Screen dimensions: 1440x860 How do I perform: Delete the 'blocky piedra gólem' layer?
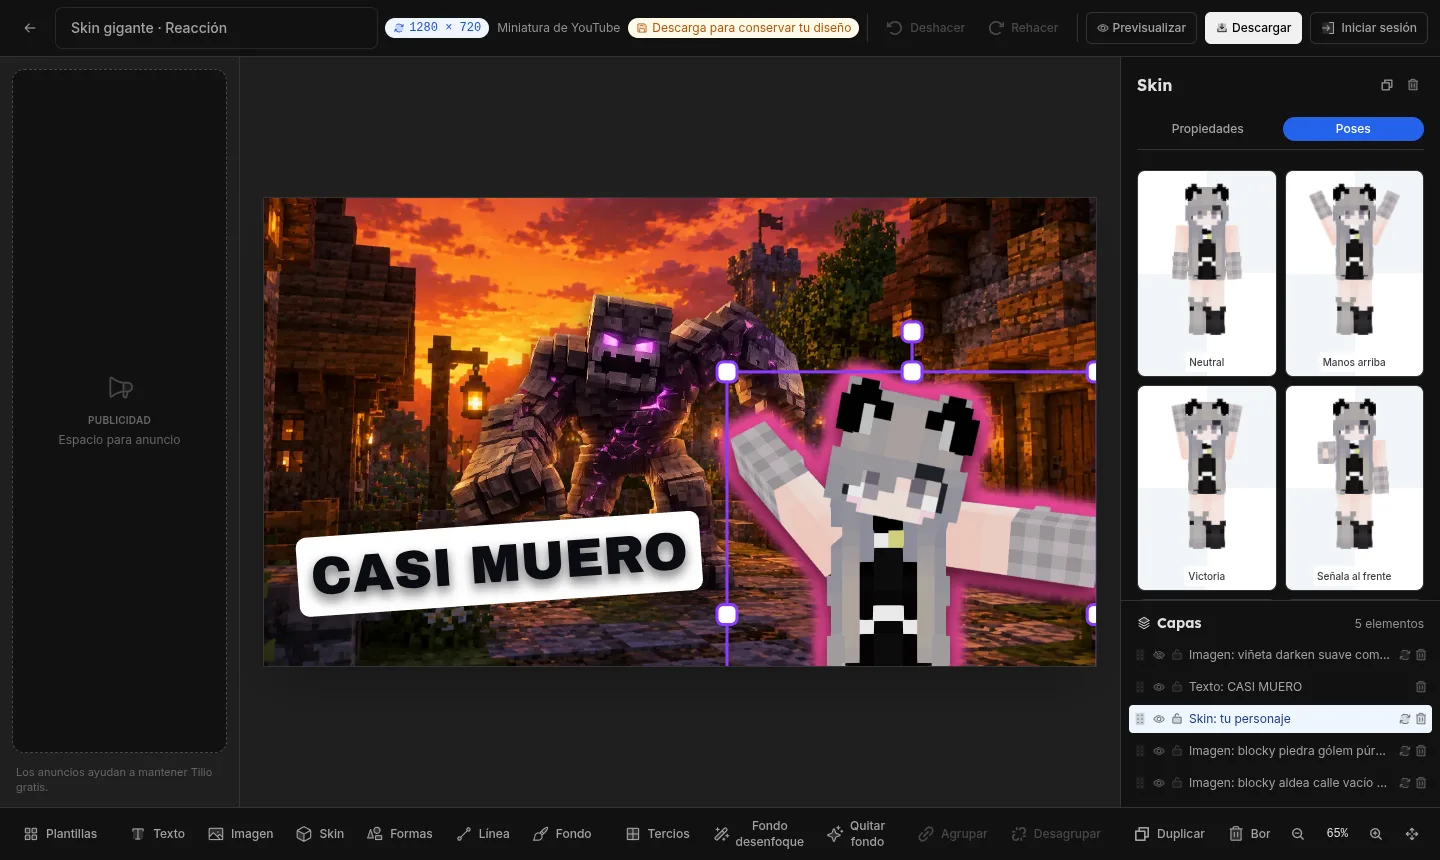click(1421, 751)
